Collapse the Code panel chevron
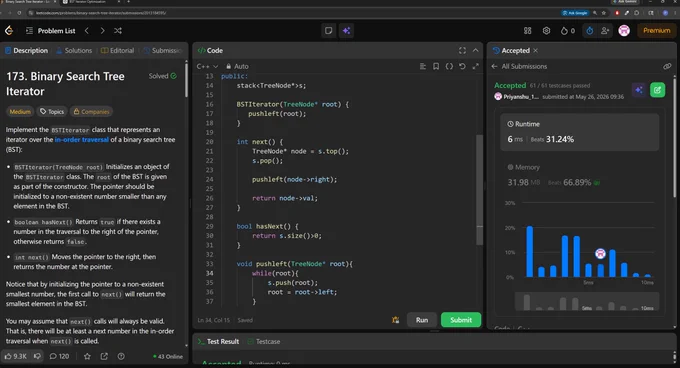The width and height of the screenshot is (680, 368). coord(476,51)
